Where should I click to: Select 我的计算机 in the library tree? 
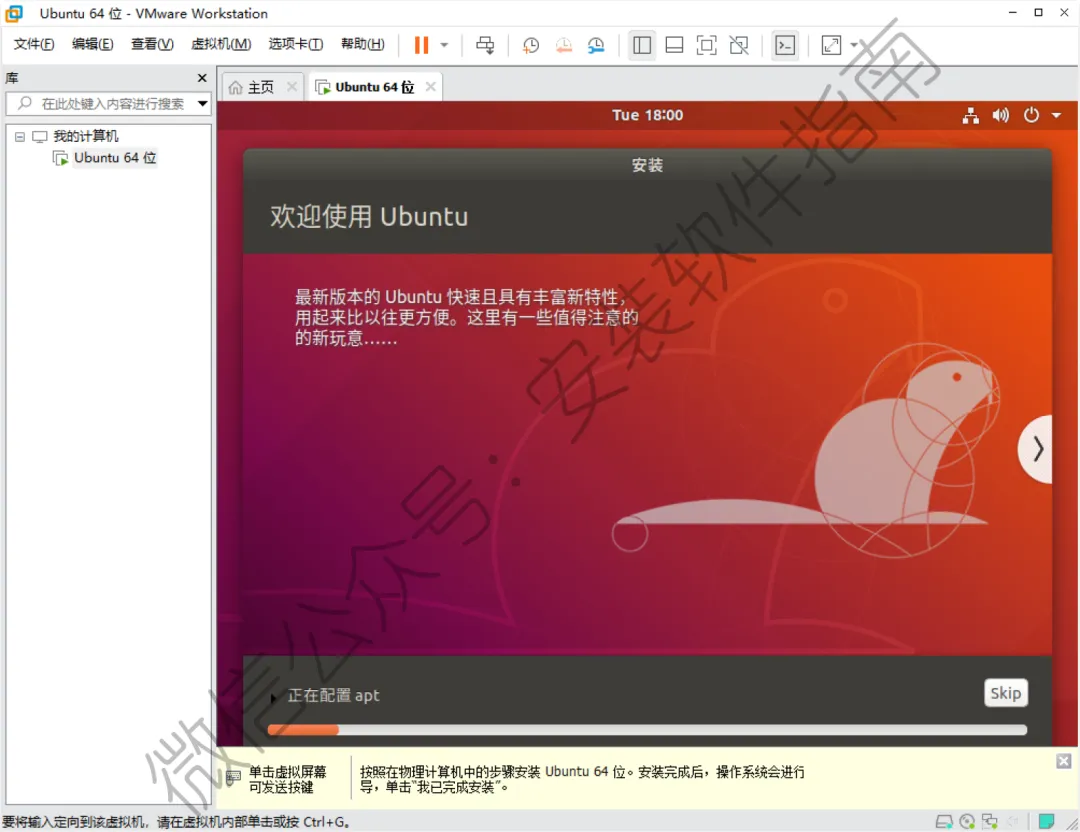click(x=86, y=136)
